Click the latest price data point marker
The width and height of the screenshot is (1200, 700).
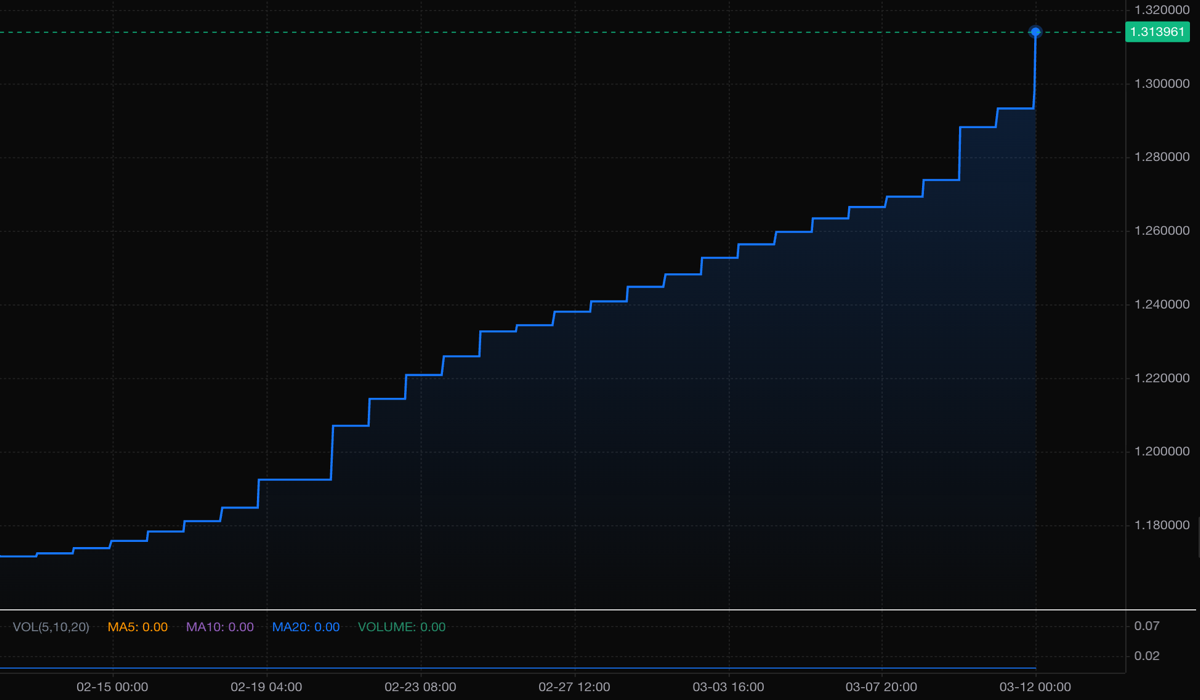1035,32
